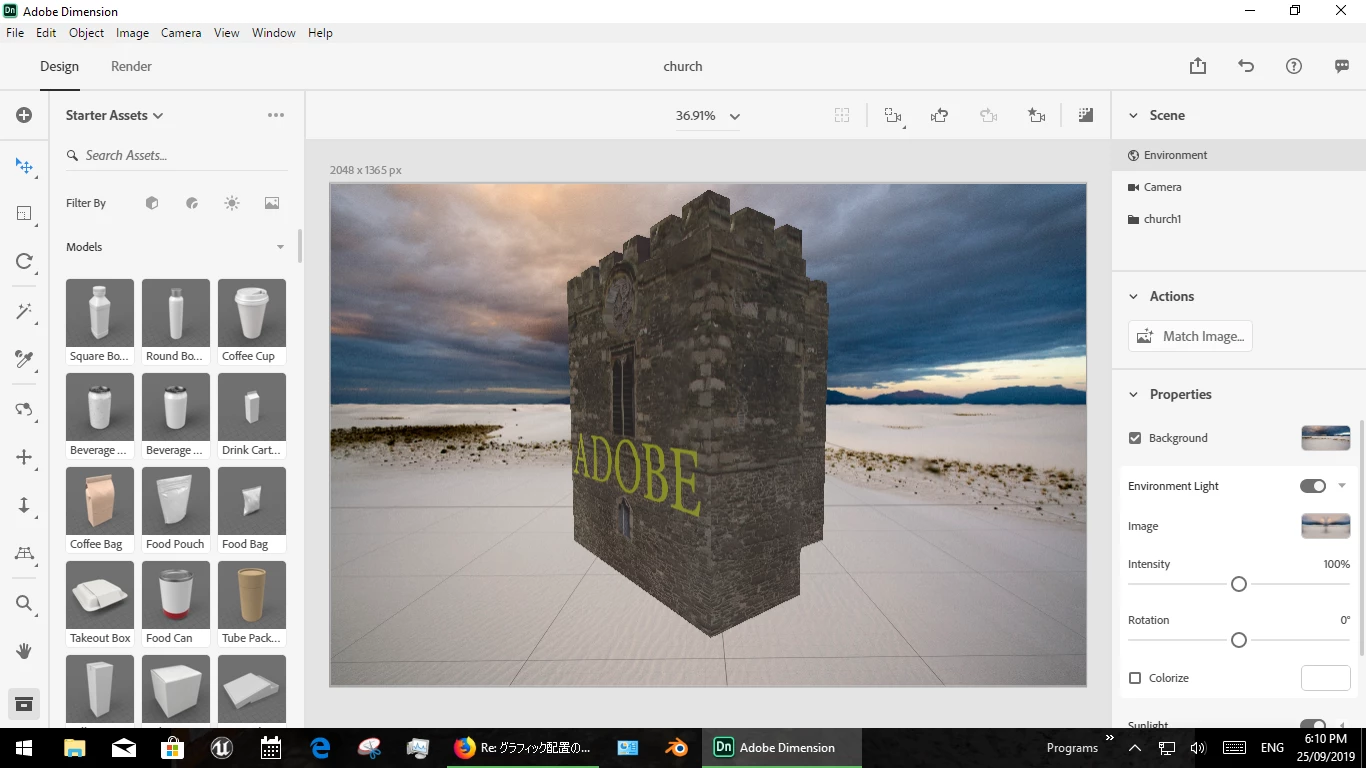Click the Rotation slider handle
Image resolution: width=1366 pixels, height=768 pixels.
(x=1239, y=640)
